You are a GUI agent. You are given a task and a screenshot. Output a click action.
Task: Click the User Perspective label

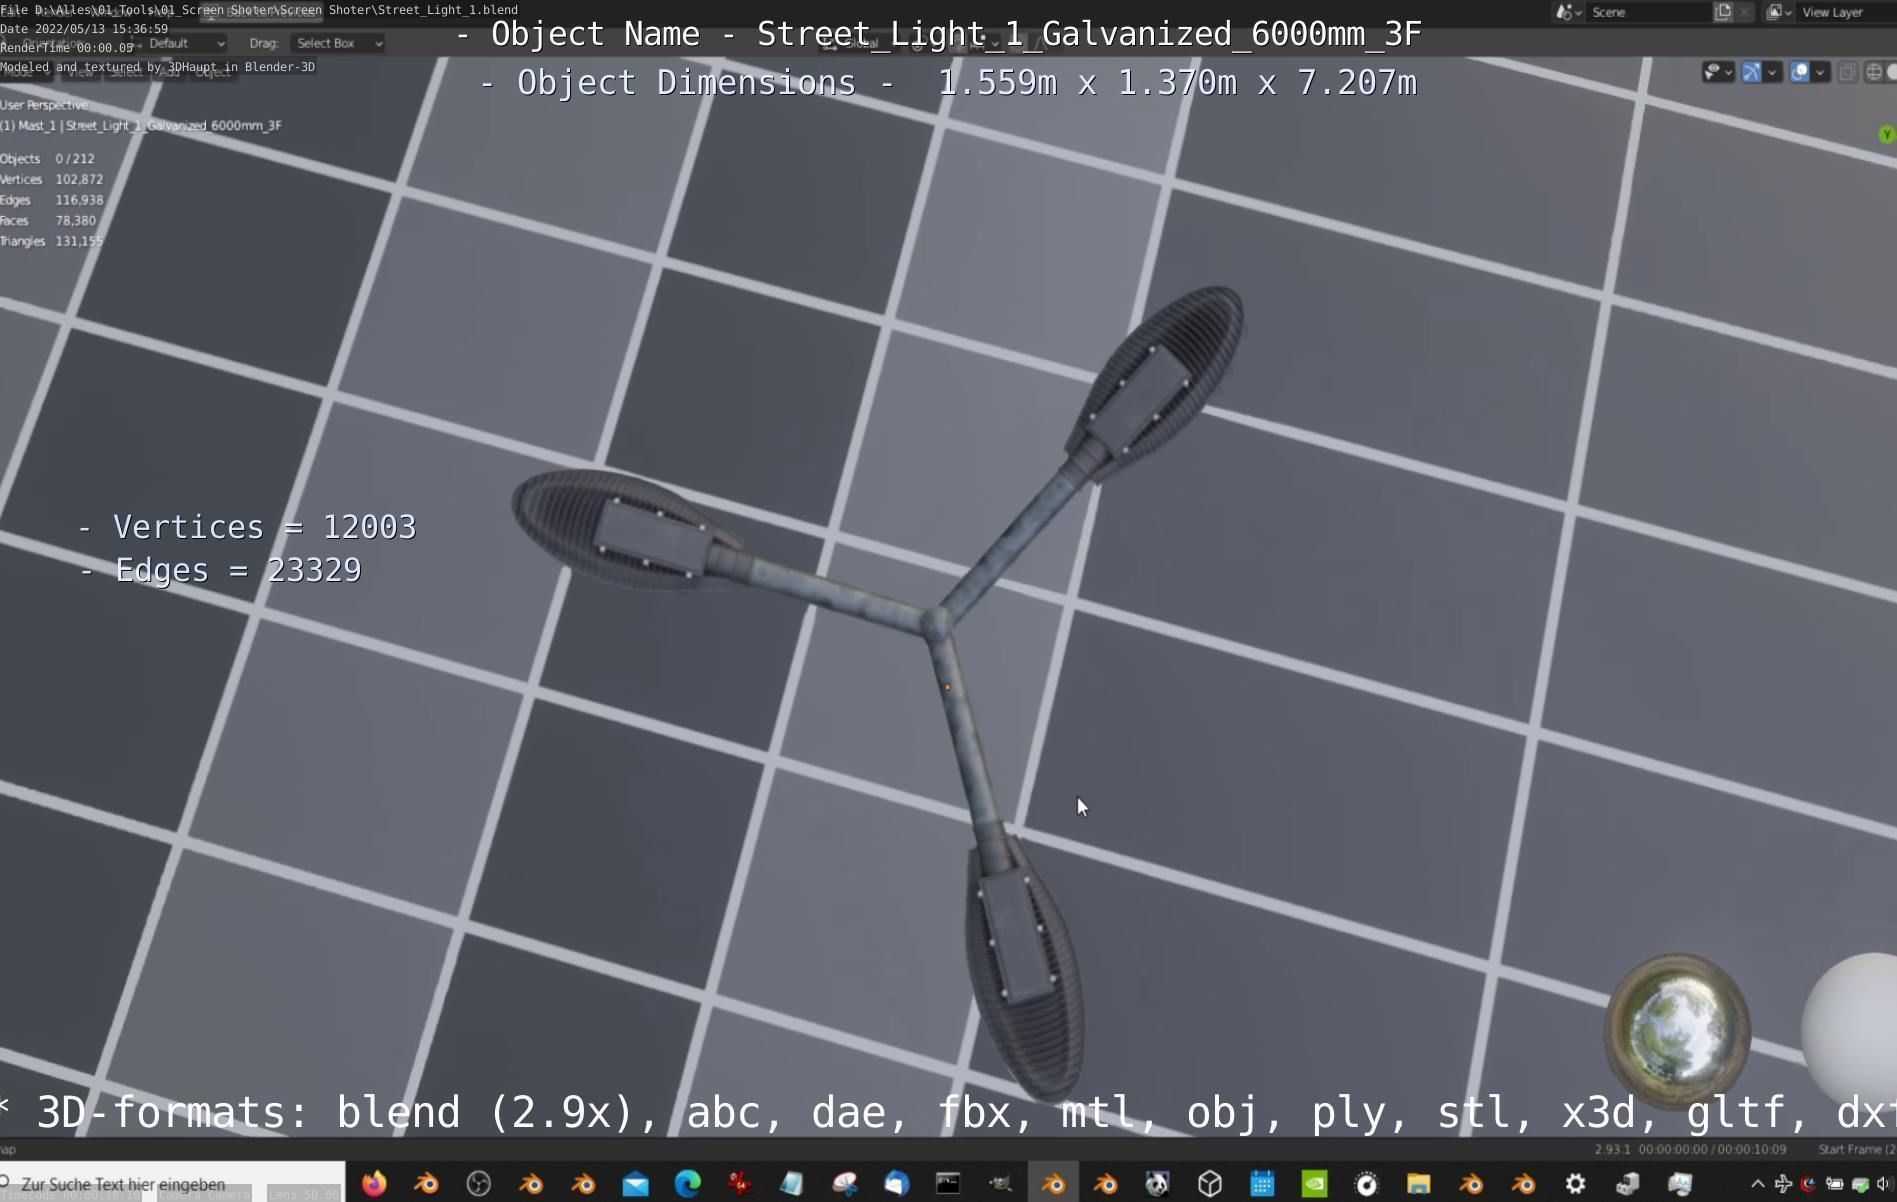pyautogui.click(x=44, y=105)
